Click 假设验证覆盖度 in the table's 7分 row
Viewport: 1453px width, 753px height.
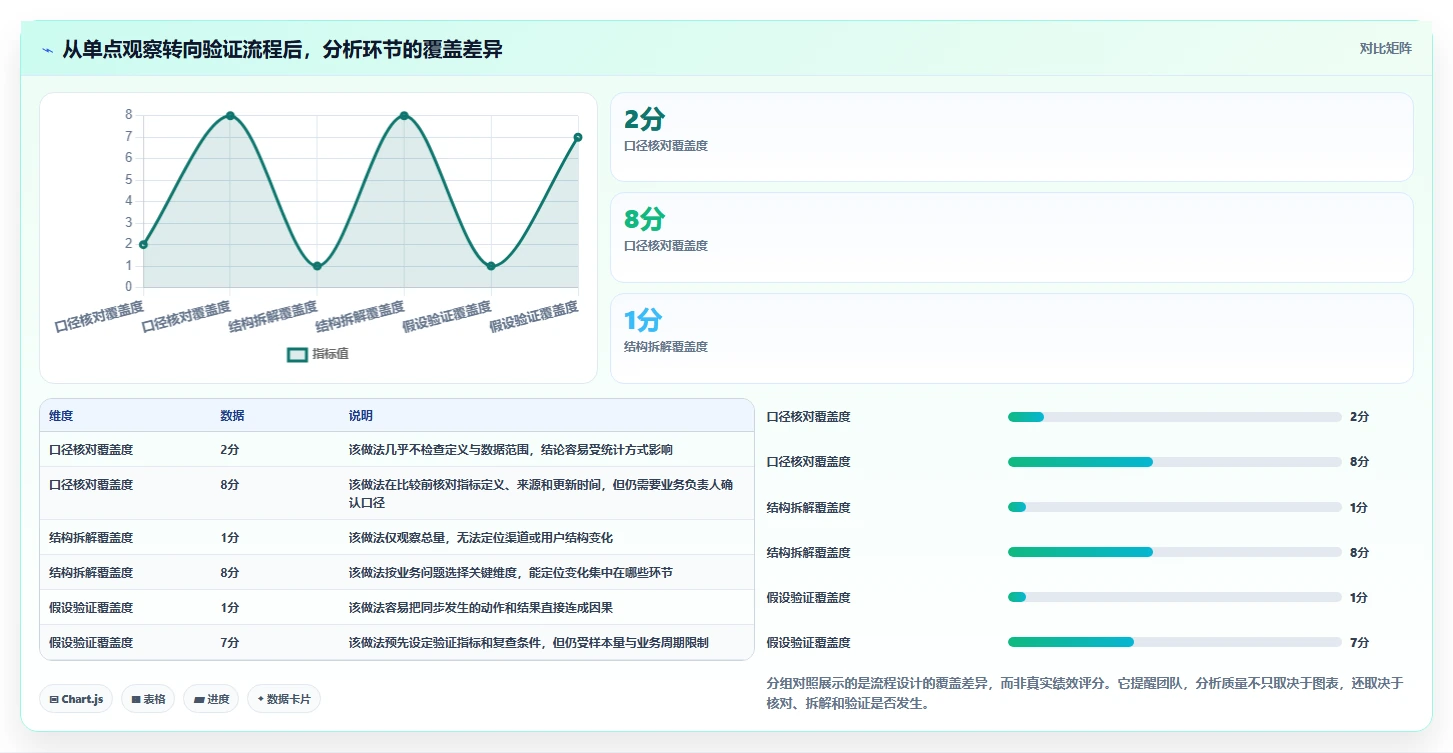click(91, 643)
